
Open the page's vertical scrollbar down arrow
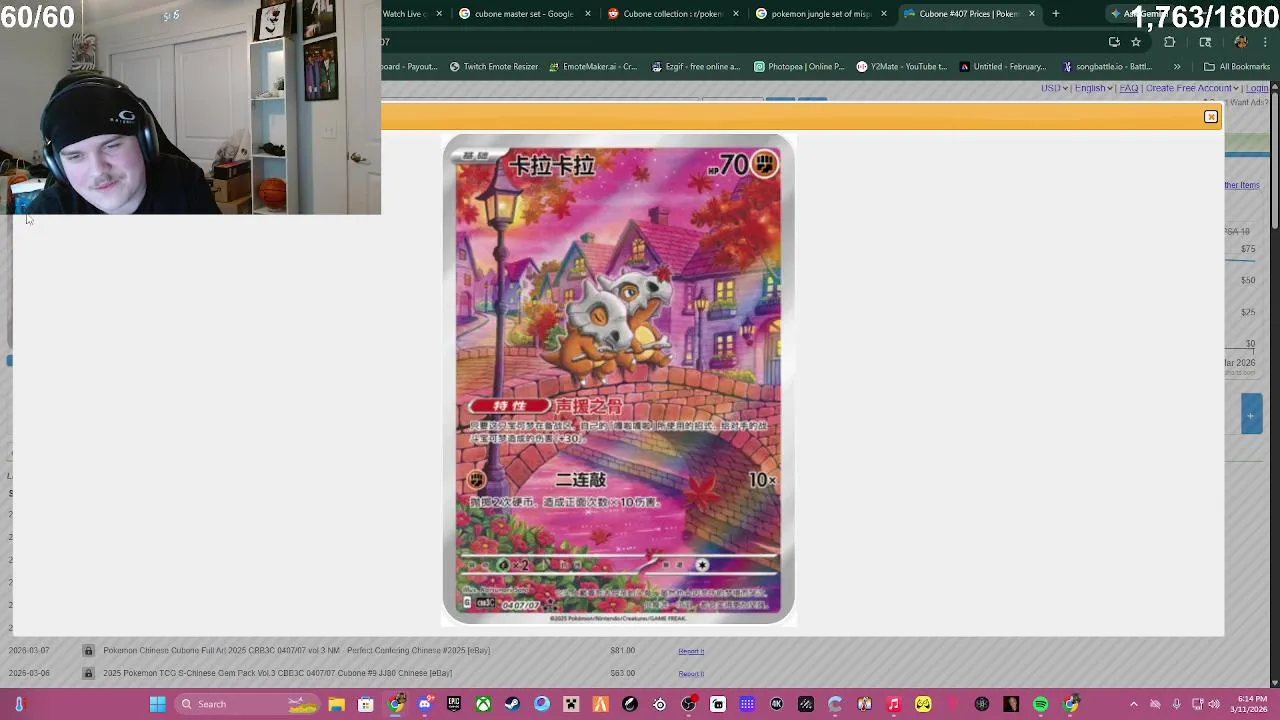pos(1274,683)
